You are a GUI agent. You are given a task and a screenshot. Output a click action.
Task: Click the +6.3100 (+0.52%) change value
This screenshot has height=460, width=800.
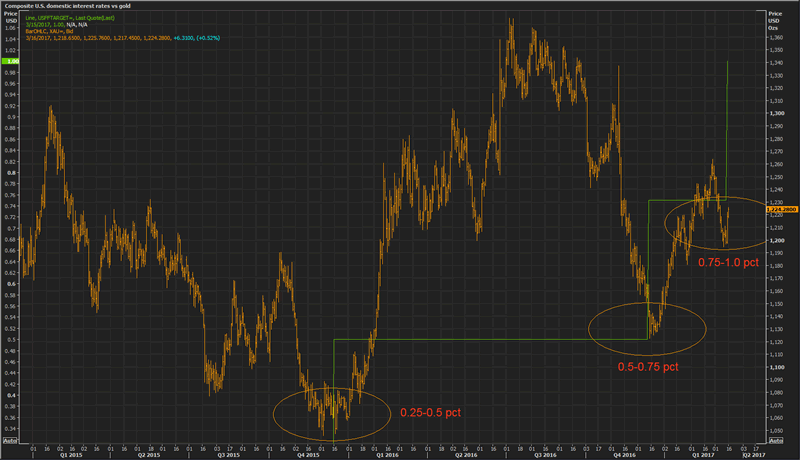pyautogui.click(x=196, y=38)
